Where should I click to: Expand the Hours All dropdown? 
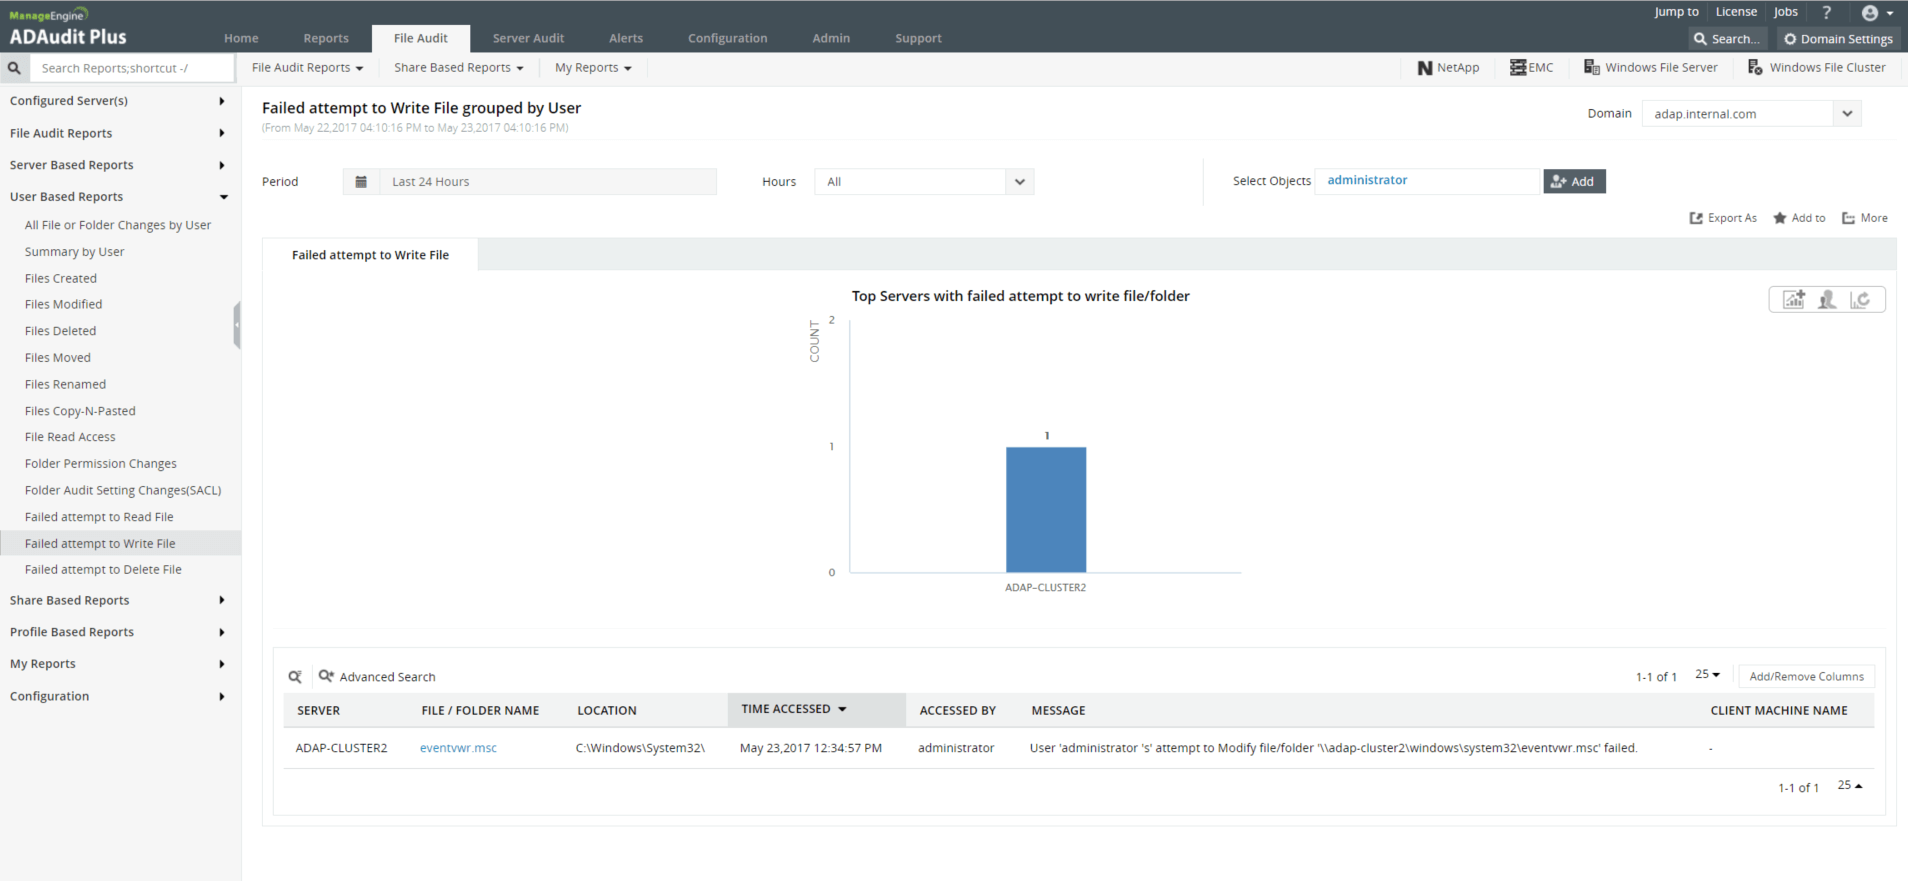(1019, 182)
